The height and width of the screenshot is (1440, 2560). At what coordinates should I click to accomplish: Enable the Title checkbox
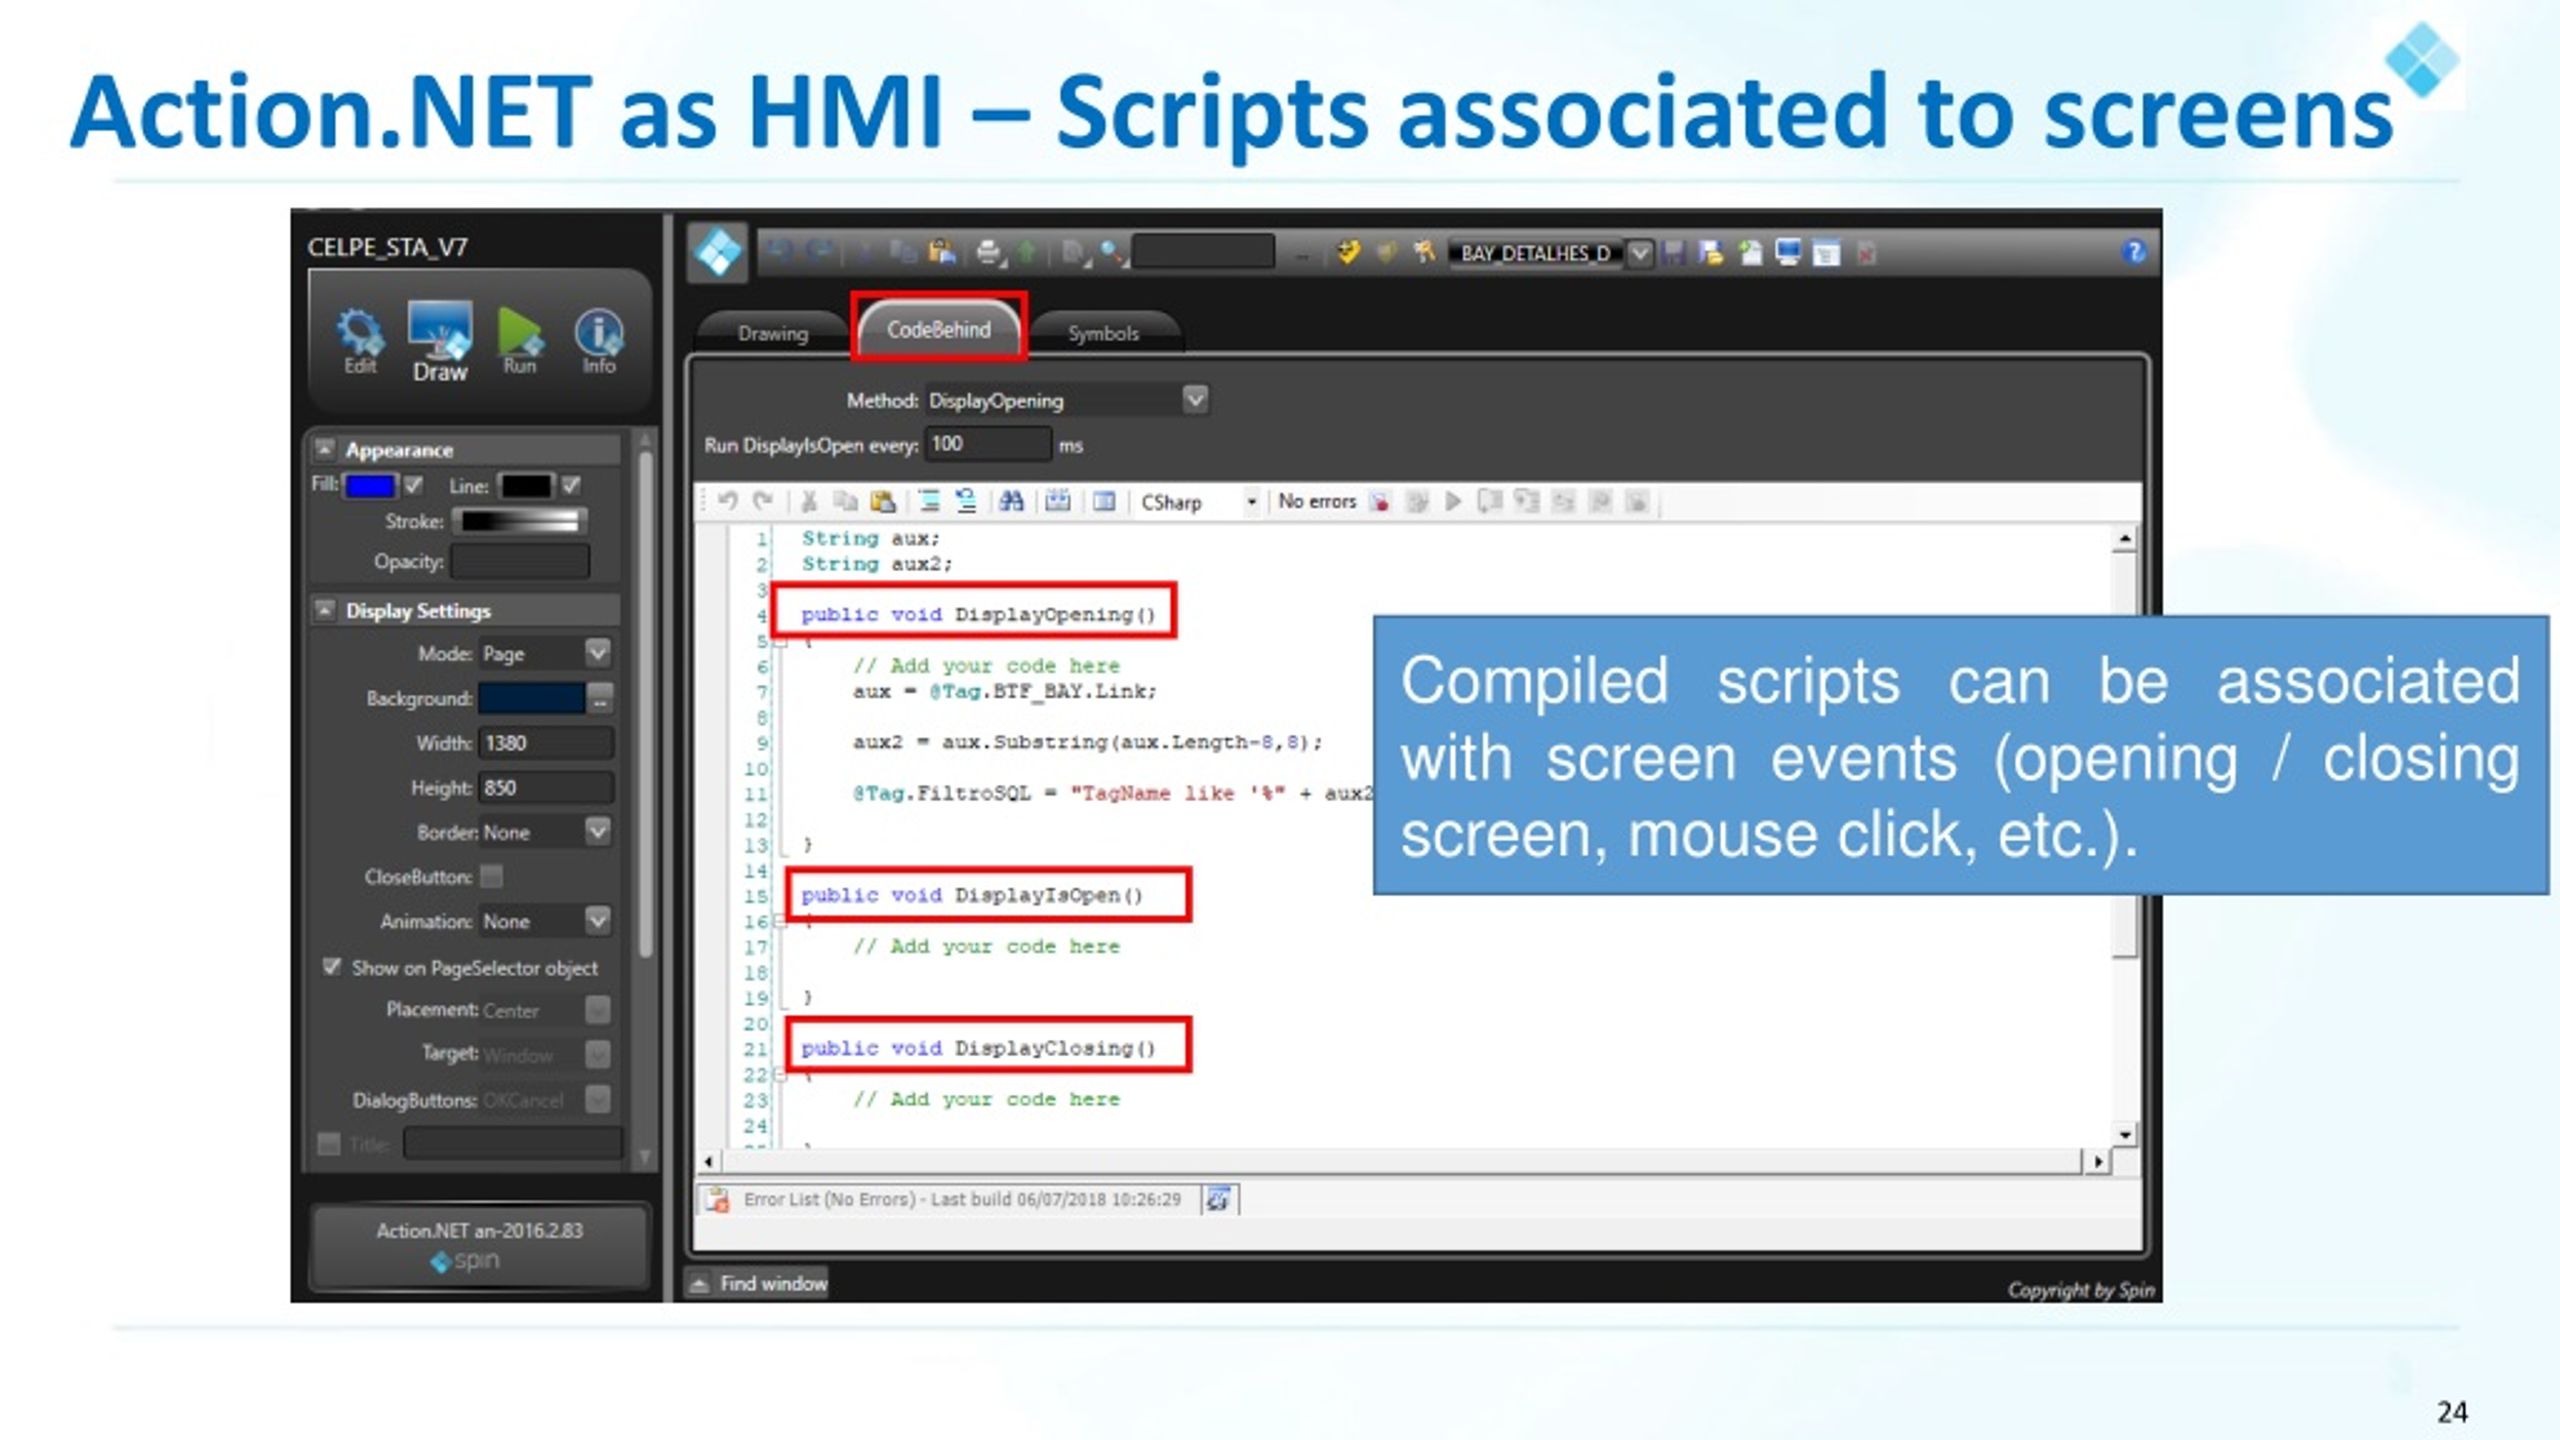(329, 1143)
